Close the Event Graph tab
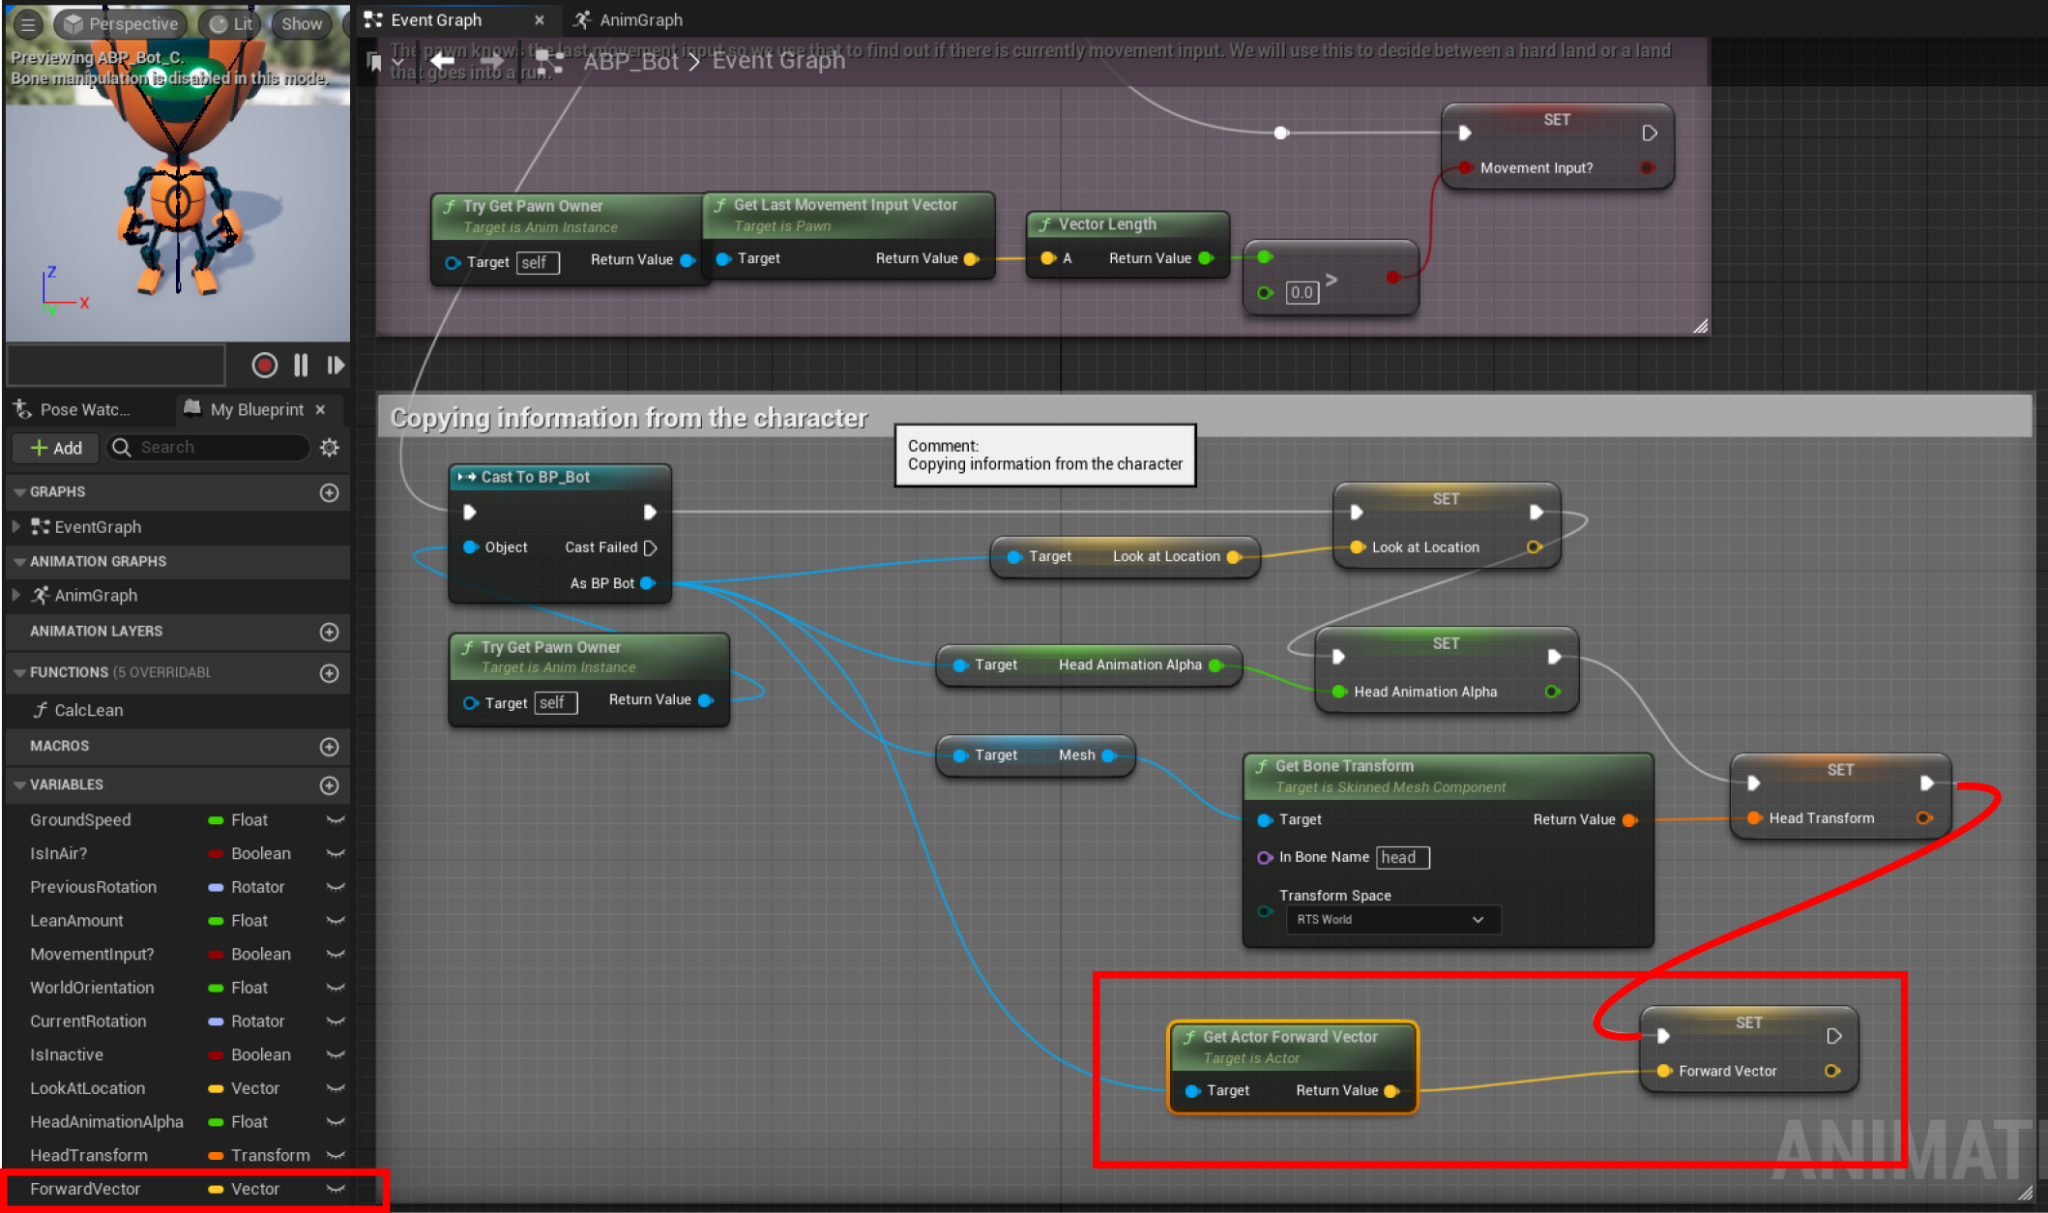Image resolution: width=2048 pixels, height=1213 pixels. point(539,20)
